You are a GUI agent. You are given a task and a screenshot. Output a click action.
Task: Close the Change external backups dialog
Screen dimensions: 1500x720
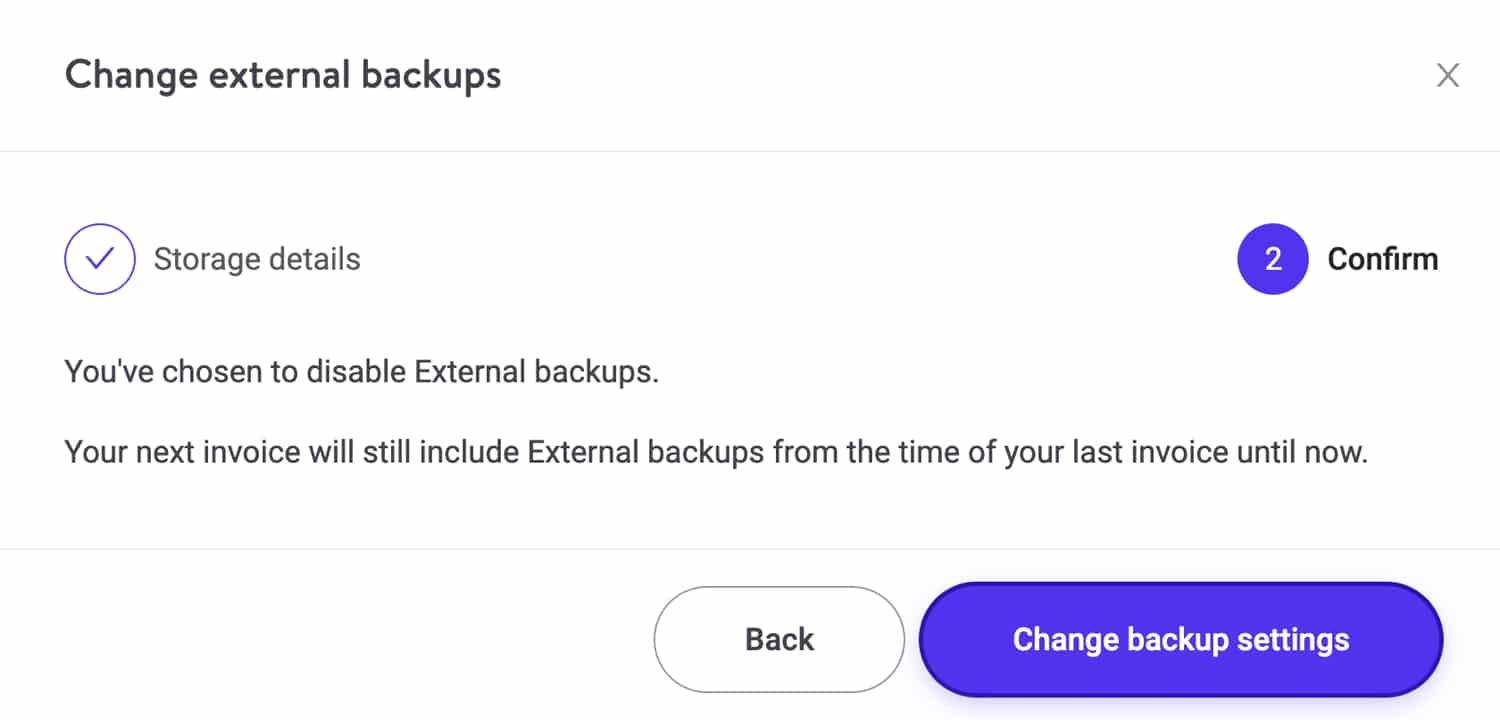[1447, 76]
